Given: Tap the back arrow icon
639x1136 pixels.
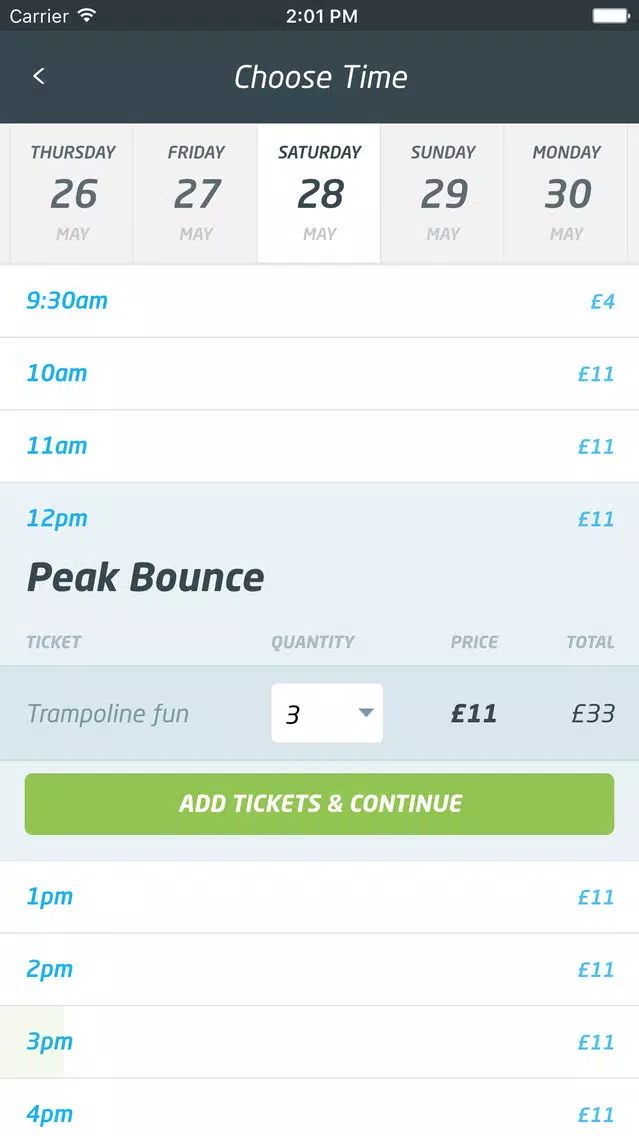Looking at the screenshot, I should pos(39,76).
